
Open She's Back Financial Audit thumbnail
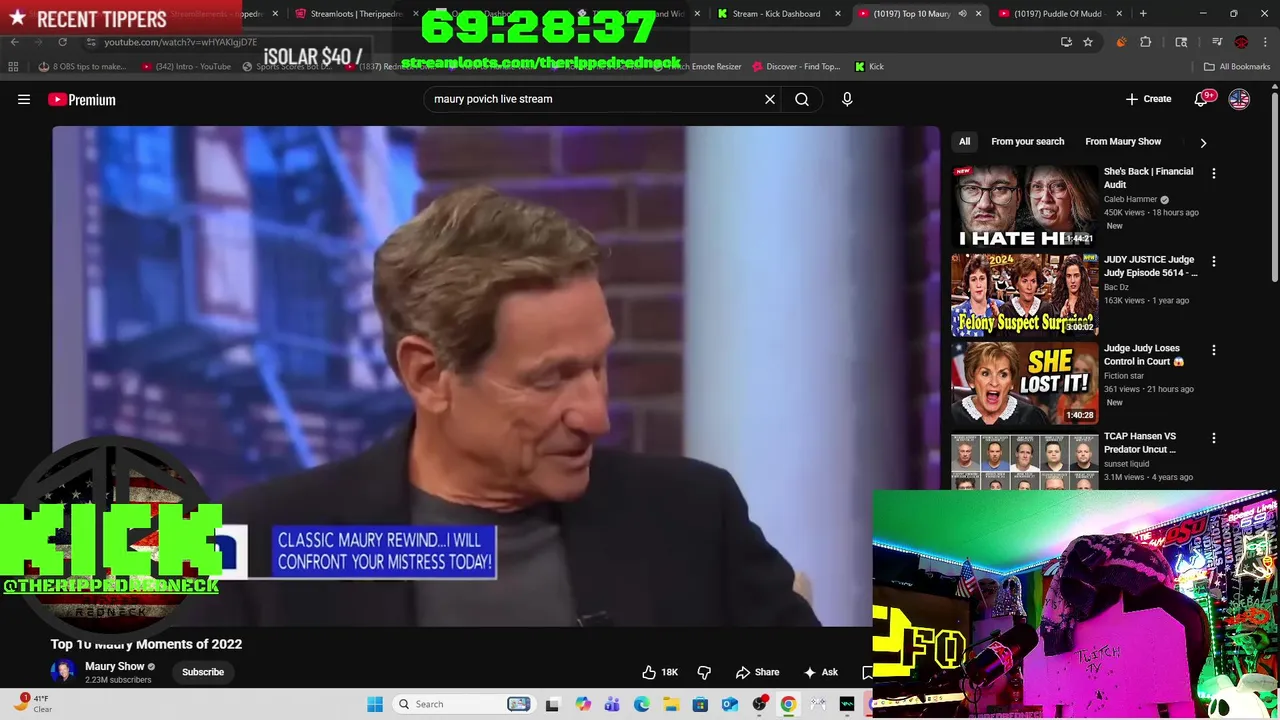coord(1024,206)
